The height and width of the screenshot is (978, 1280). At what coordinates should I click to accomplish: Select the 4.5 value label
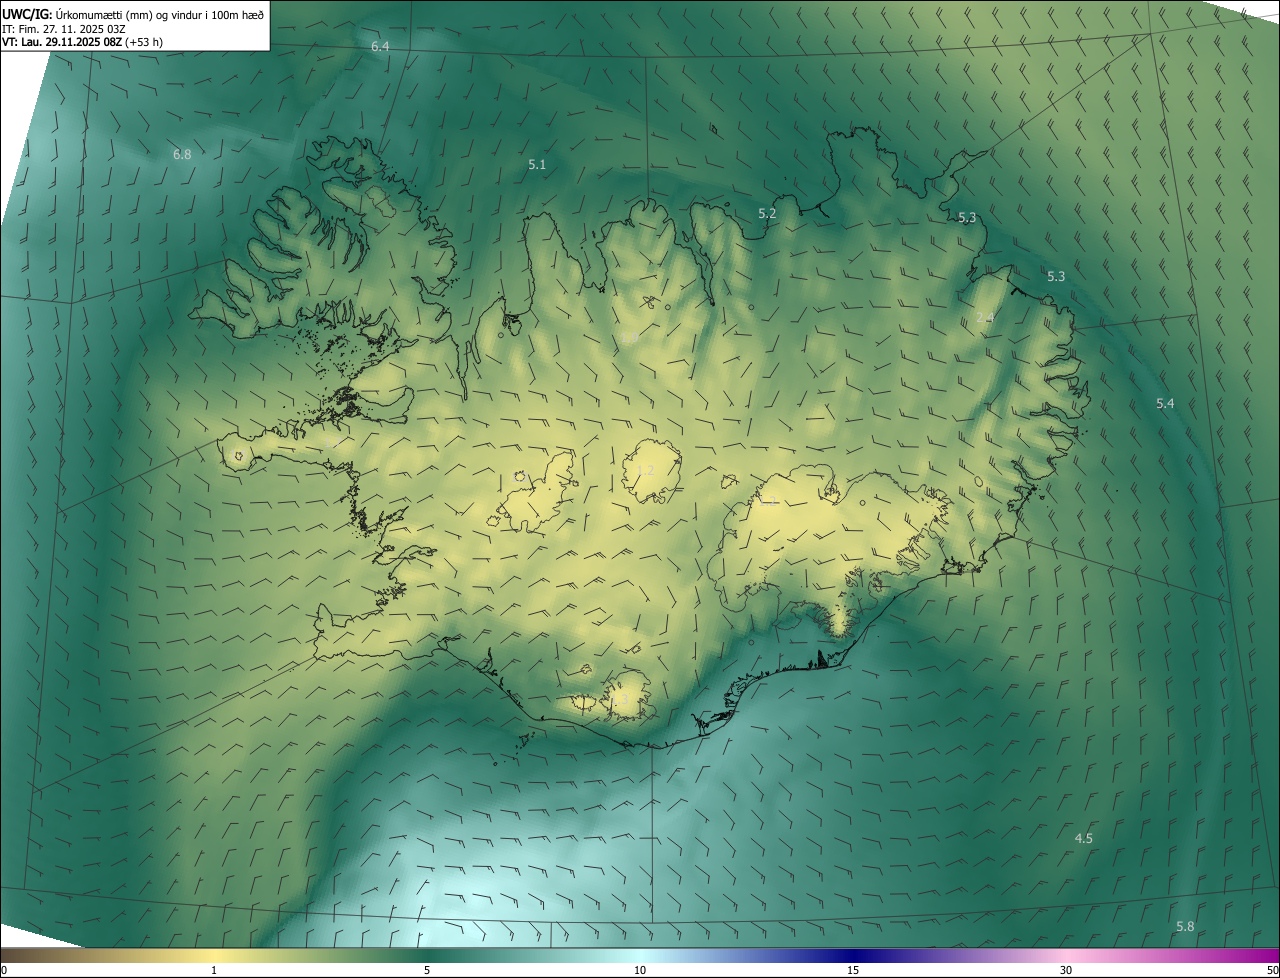pos(1083,838)
